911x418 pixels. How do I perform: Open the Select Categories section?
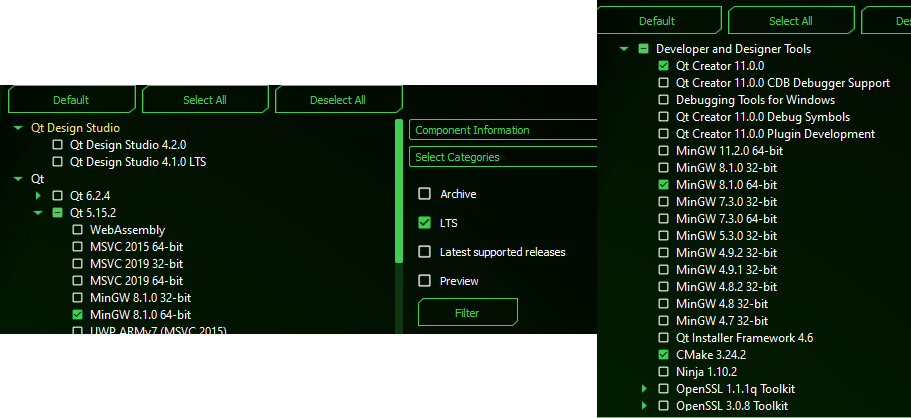[503, 157]
